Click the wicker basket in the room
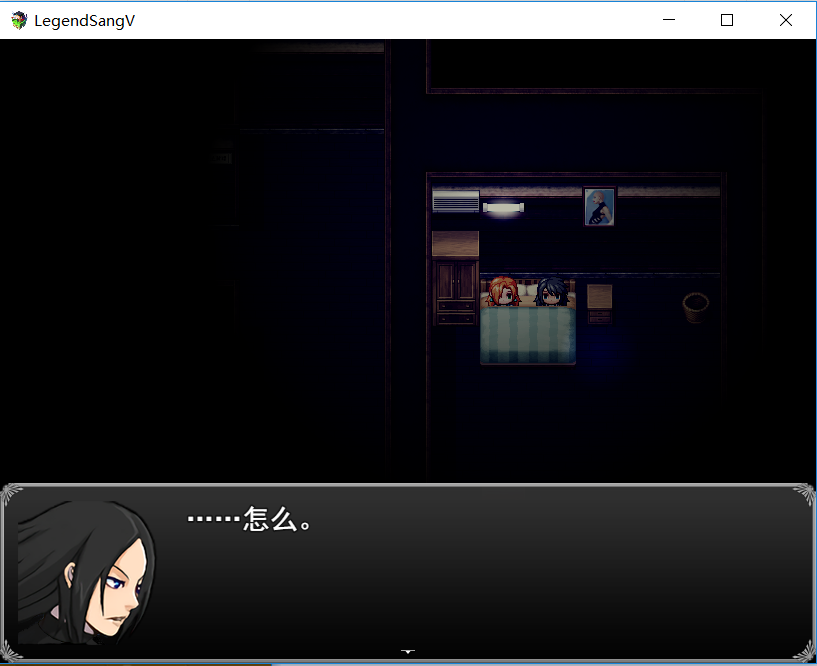The image size is (817, 666). click(x=696, y=307)
